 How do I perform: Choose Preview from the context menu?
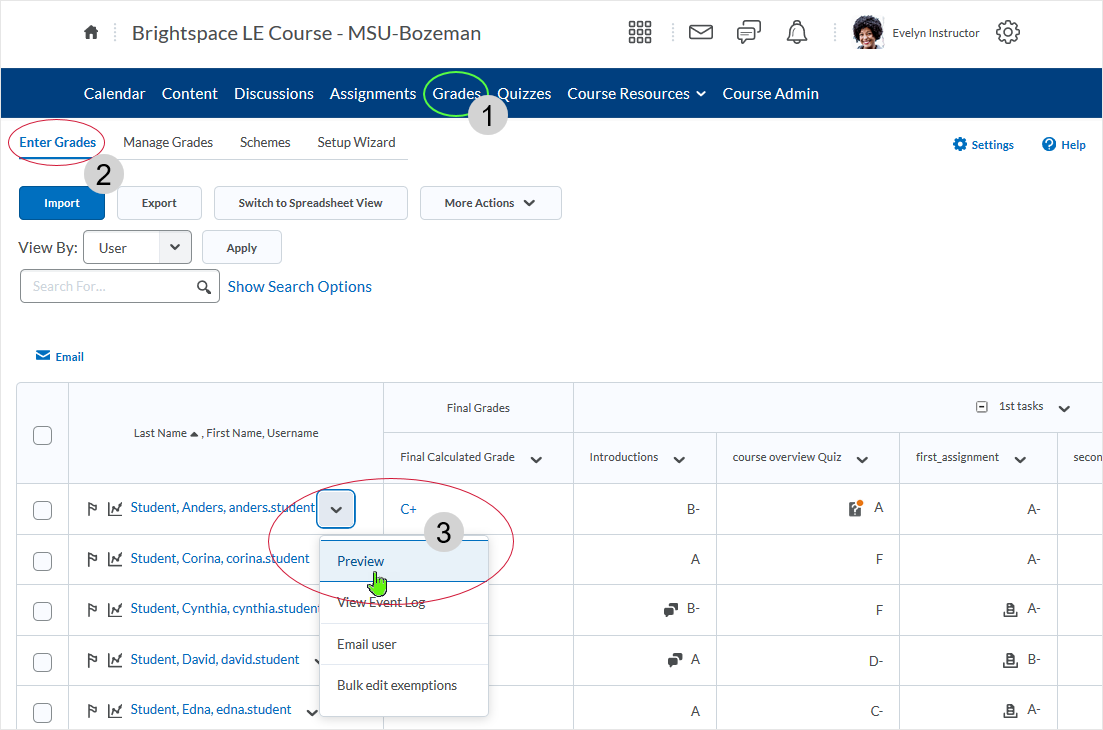coord(404,561)
